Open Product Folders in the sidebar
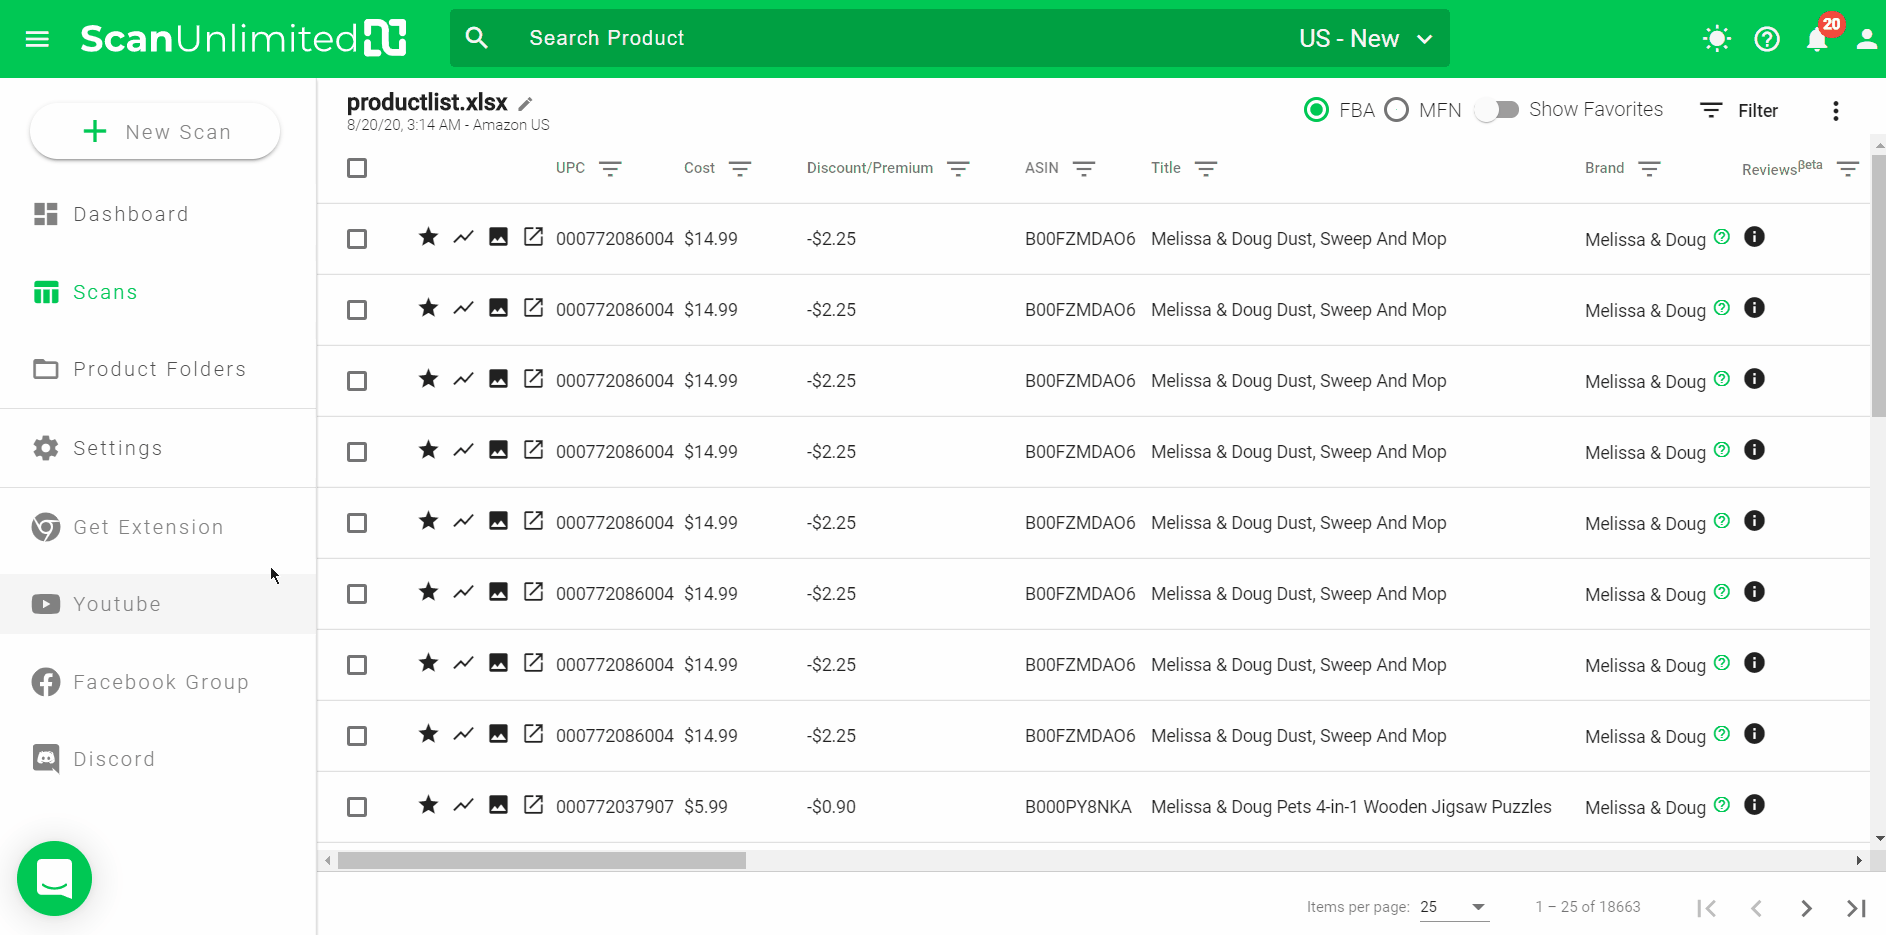The width and height of the screenshot is (1886, 935). coord(159,369)
